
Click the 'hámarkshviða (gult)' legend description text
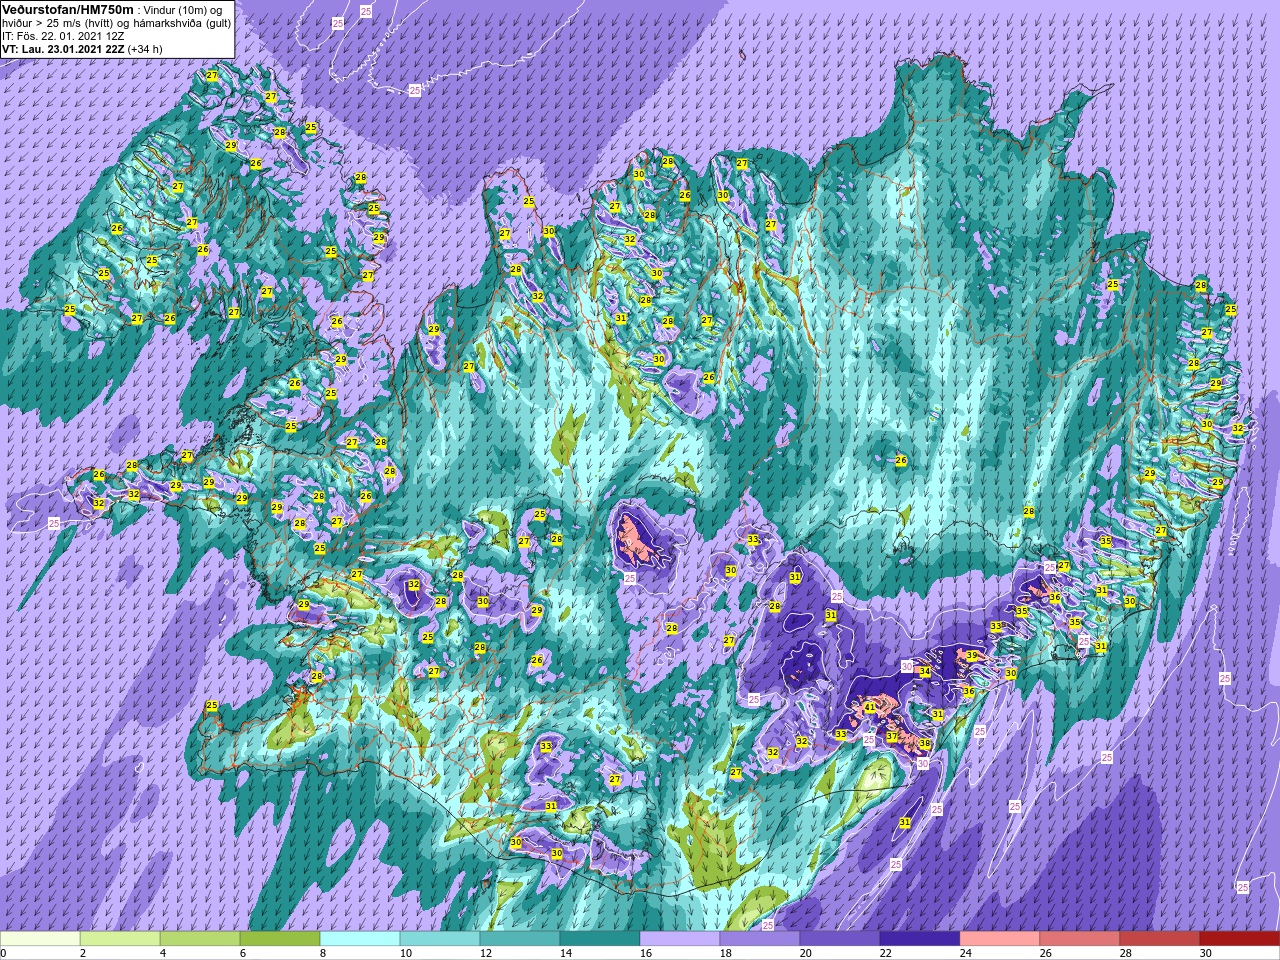(x=181, y=22)
